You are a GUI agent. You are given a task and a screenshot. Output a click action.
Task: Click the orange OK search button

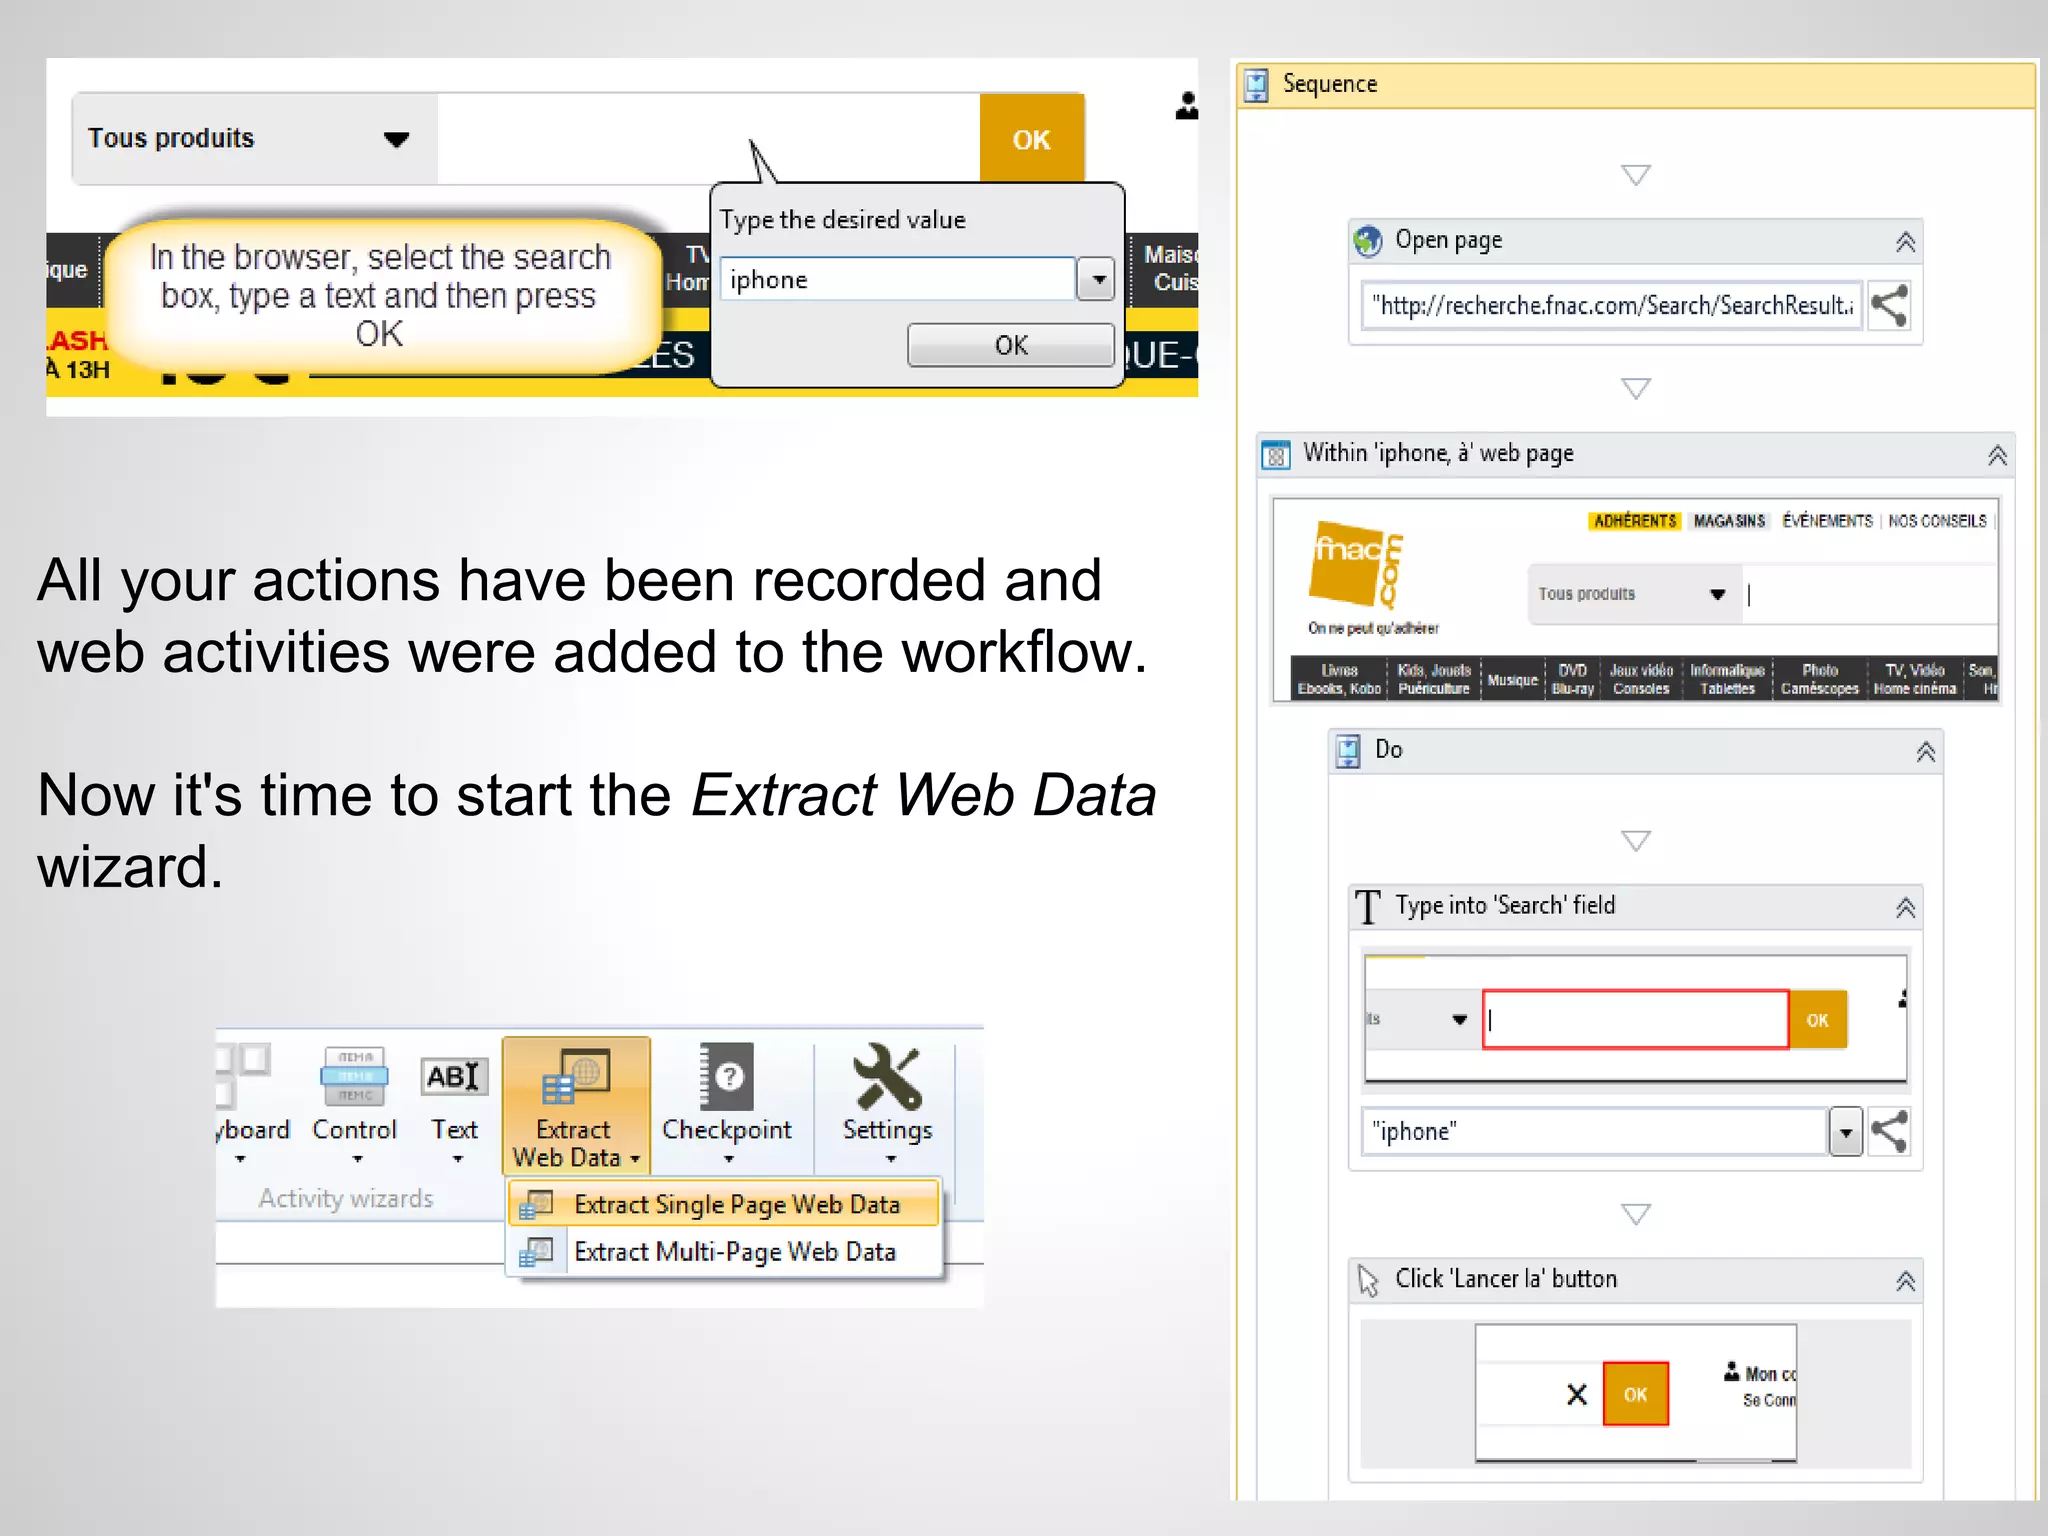1031,139
